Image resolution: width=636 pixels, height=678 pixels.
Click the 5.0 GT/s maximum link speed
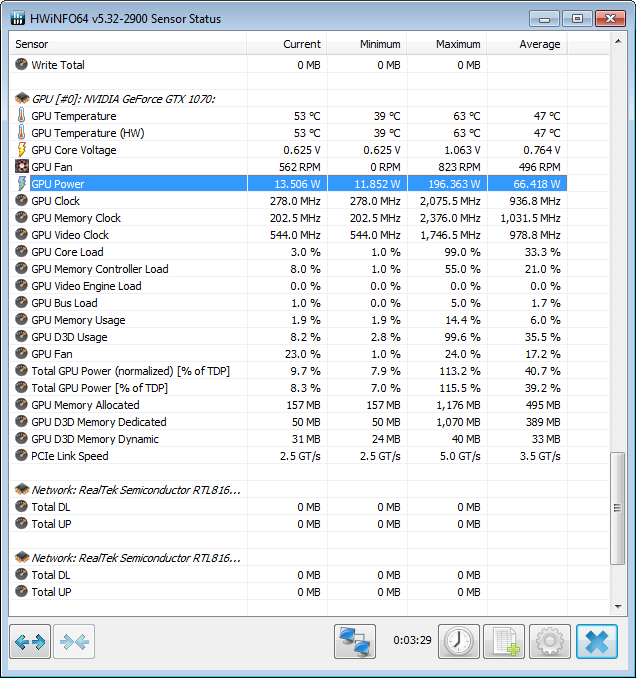click(x=460, y=456)
